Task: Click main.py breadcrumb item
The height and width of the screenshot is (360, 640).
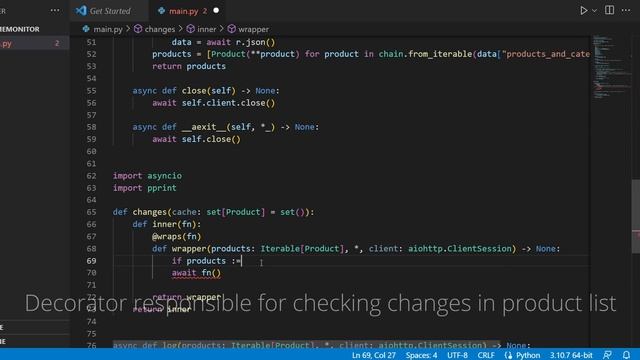Action: click(x=108, y=29)
